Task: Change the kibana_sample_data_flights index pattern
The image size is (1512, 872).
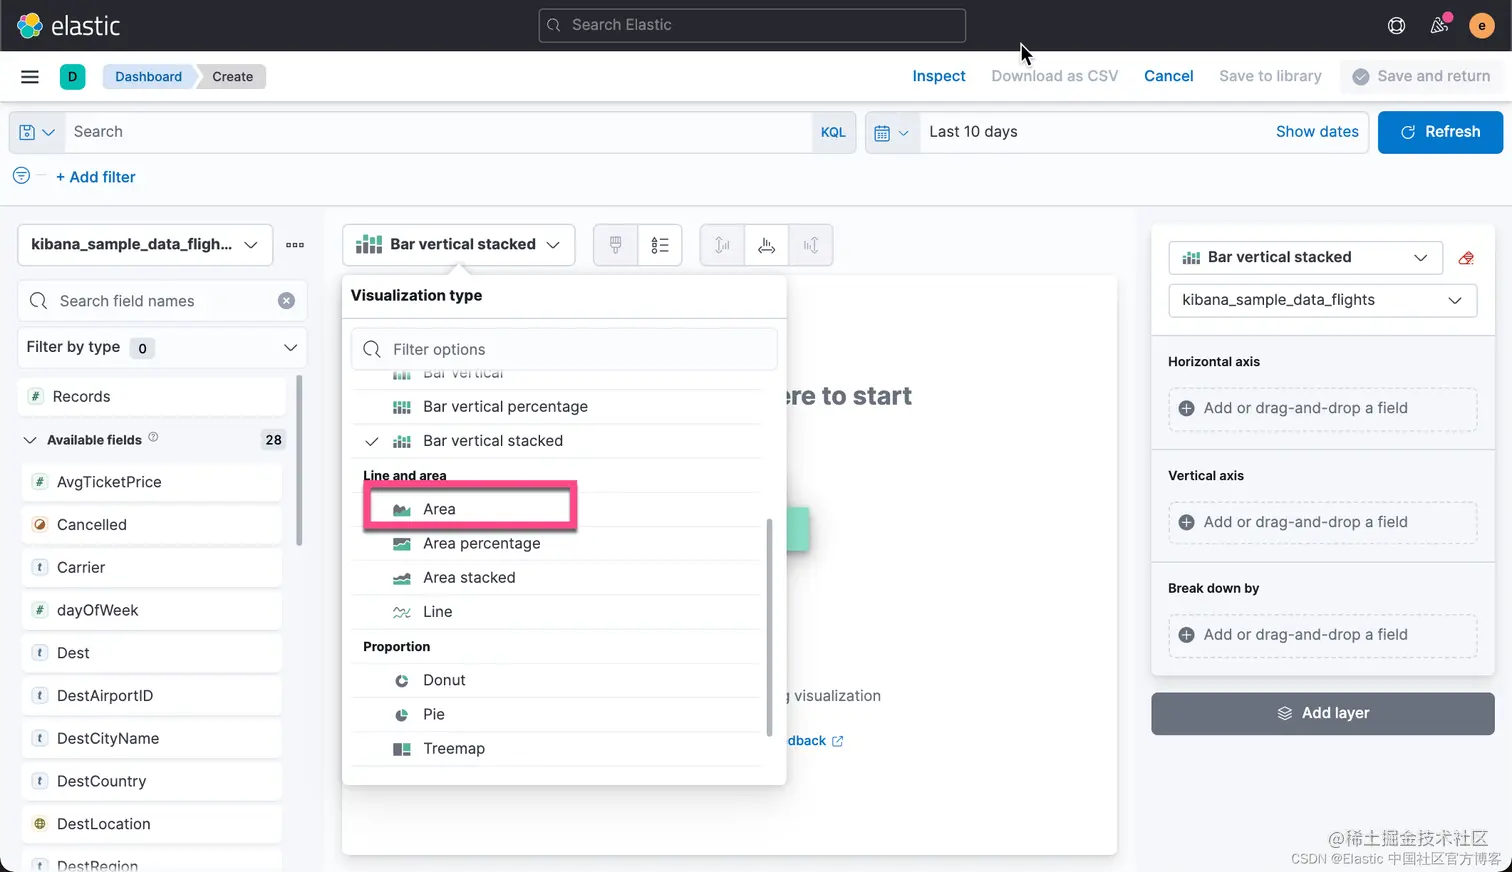Action: pyautogui.click(x=145, y=245)
